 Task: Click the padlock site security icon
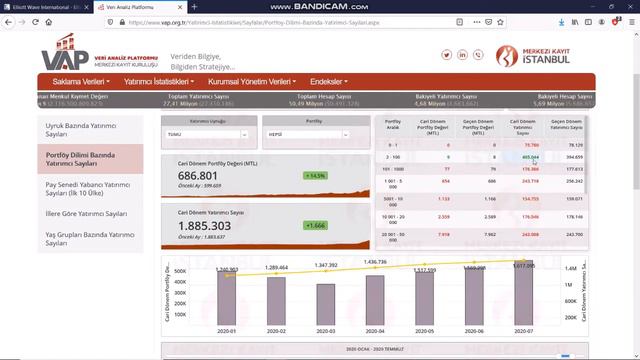[x=122, y=22]
